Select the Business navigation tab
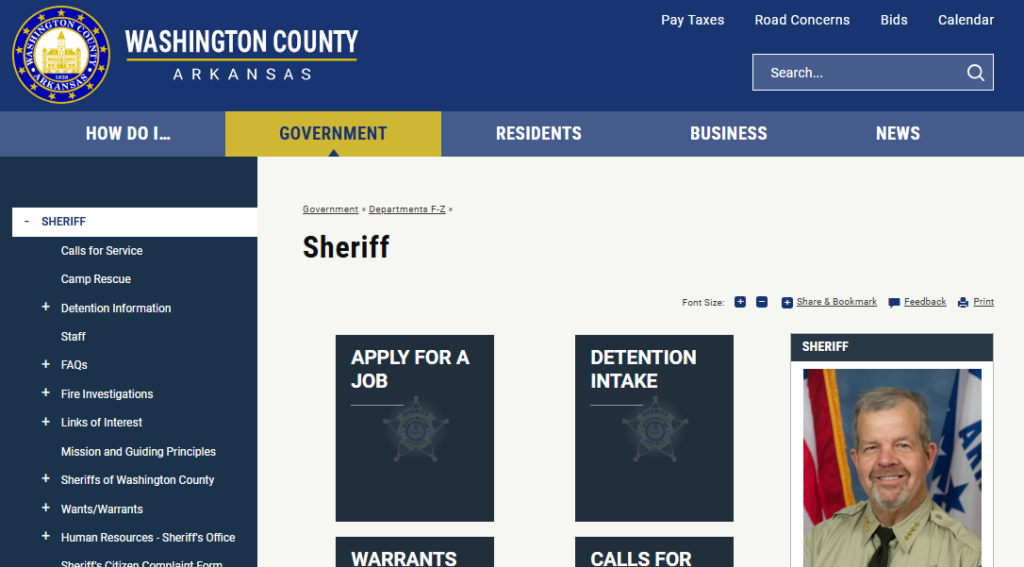This screenshot has height=567, width=1024. 728,134
